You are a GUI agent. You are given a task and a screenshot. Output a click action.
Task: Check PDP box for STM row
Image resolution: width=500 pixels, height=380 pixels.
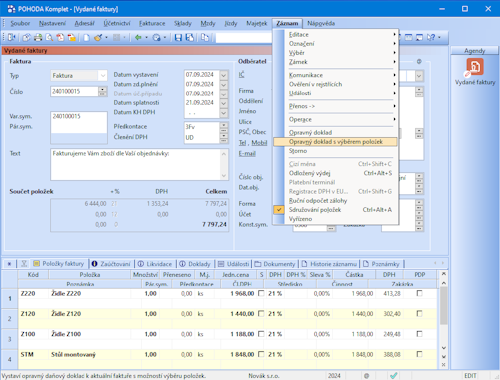point(419,354)
